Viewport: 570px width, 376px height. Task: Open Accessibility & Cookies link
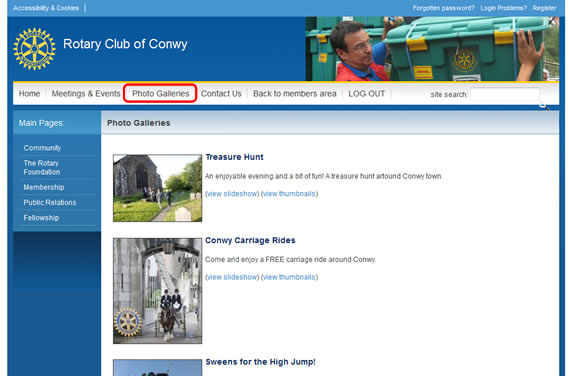pos(46,8)
